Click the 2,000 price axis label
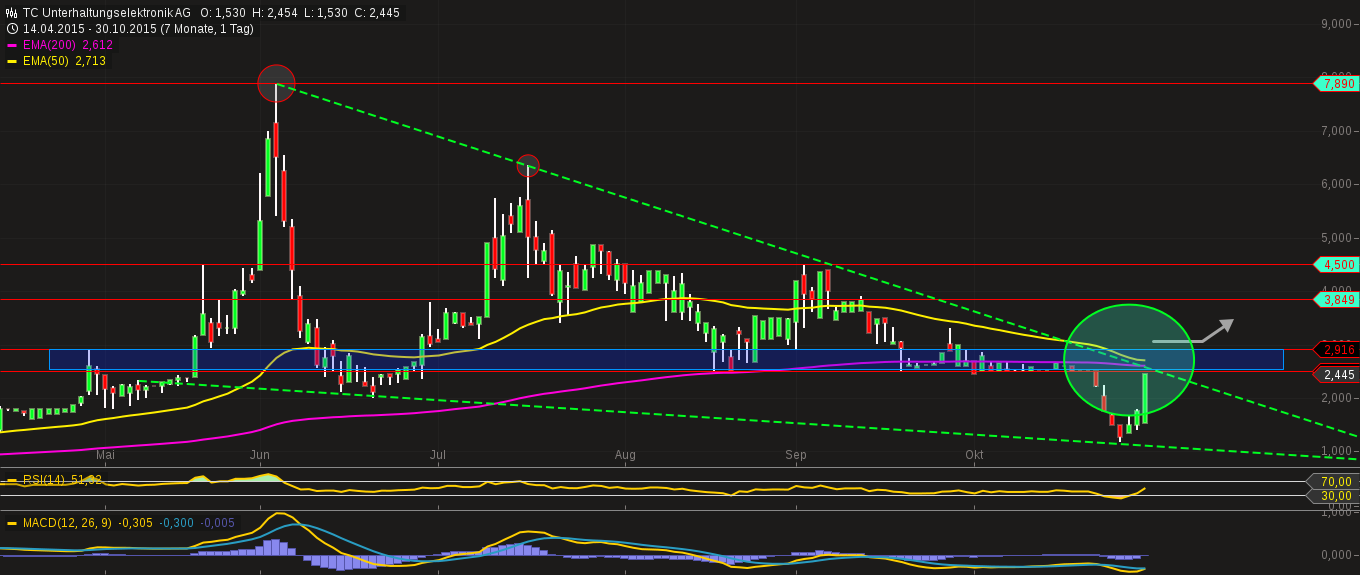This screenshot has width=1360, height=575. (x=1338, y=398)
